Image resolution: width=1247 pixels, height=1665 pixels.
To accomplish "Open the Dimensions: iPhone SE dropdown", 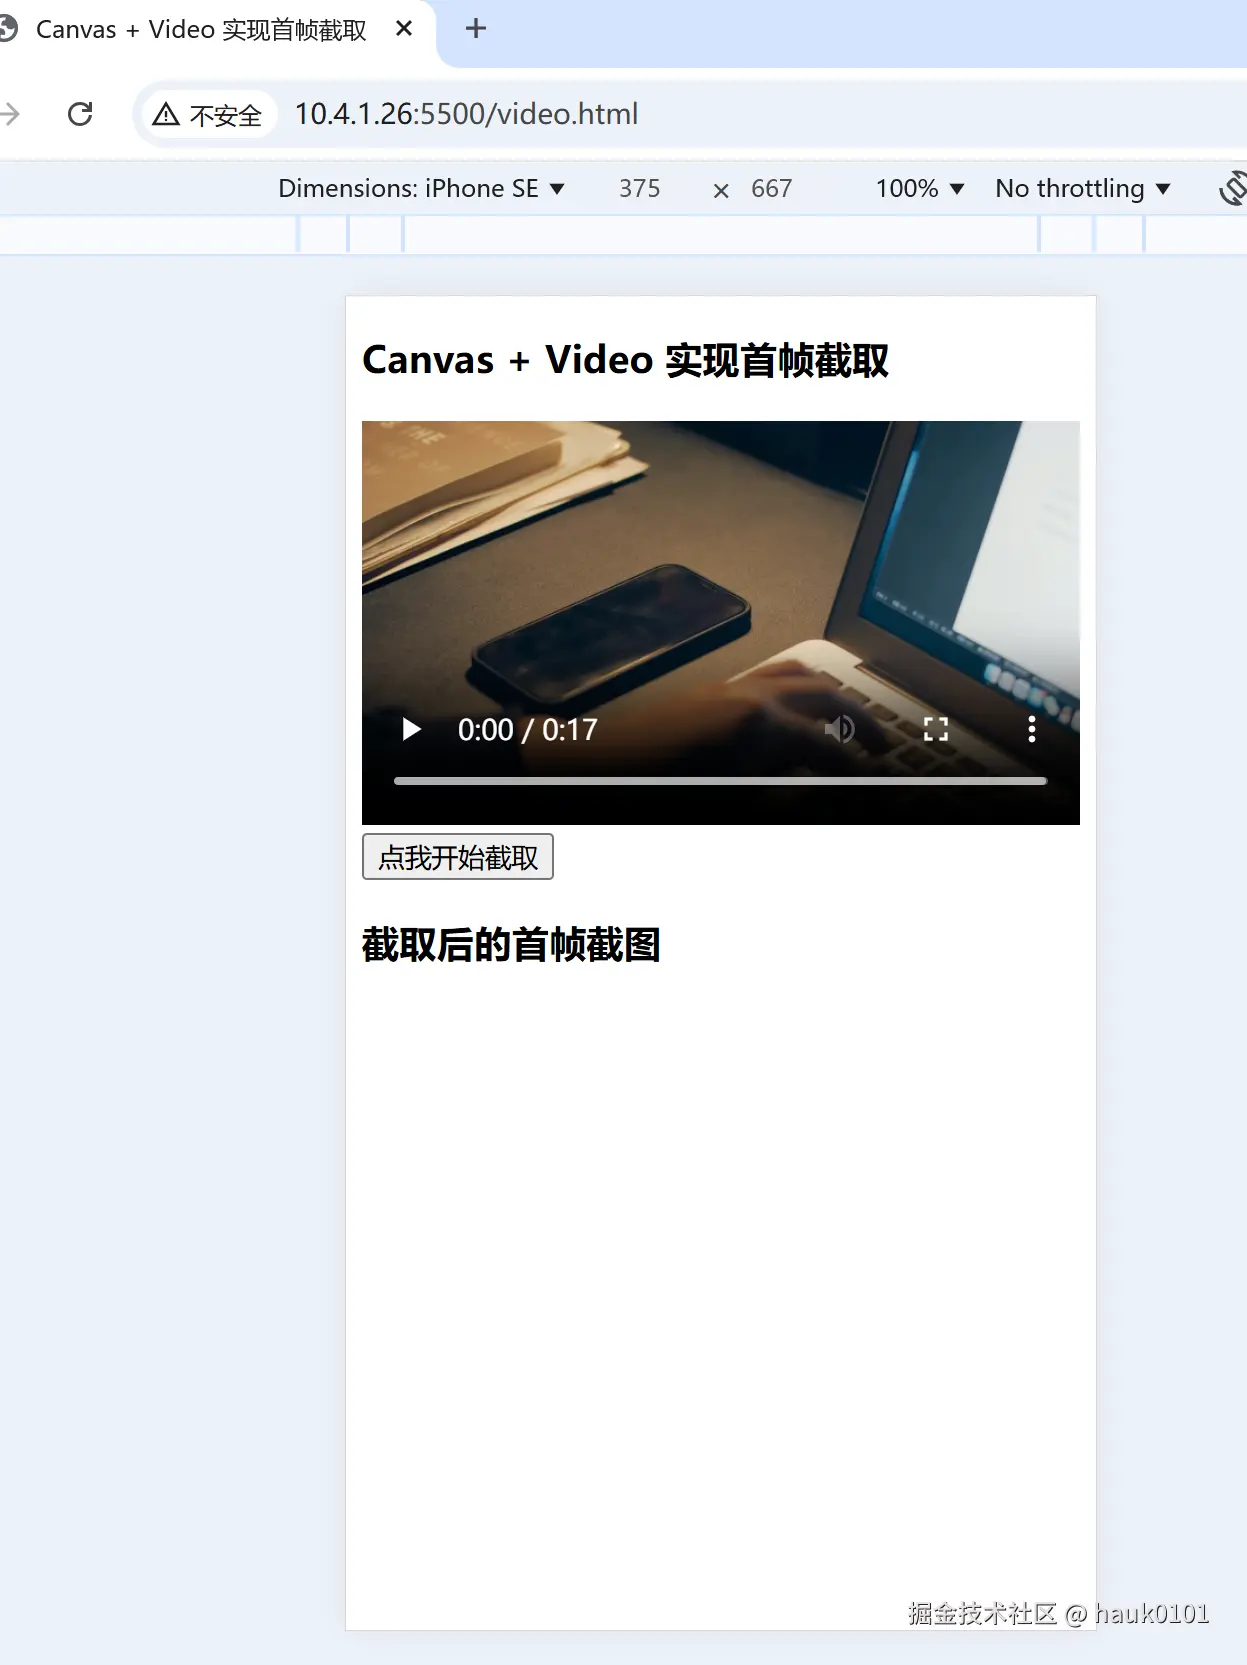I will 421,188.
